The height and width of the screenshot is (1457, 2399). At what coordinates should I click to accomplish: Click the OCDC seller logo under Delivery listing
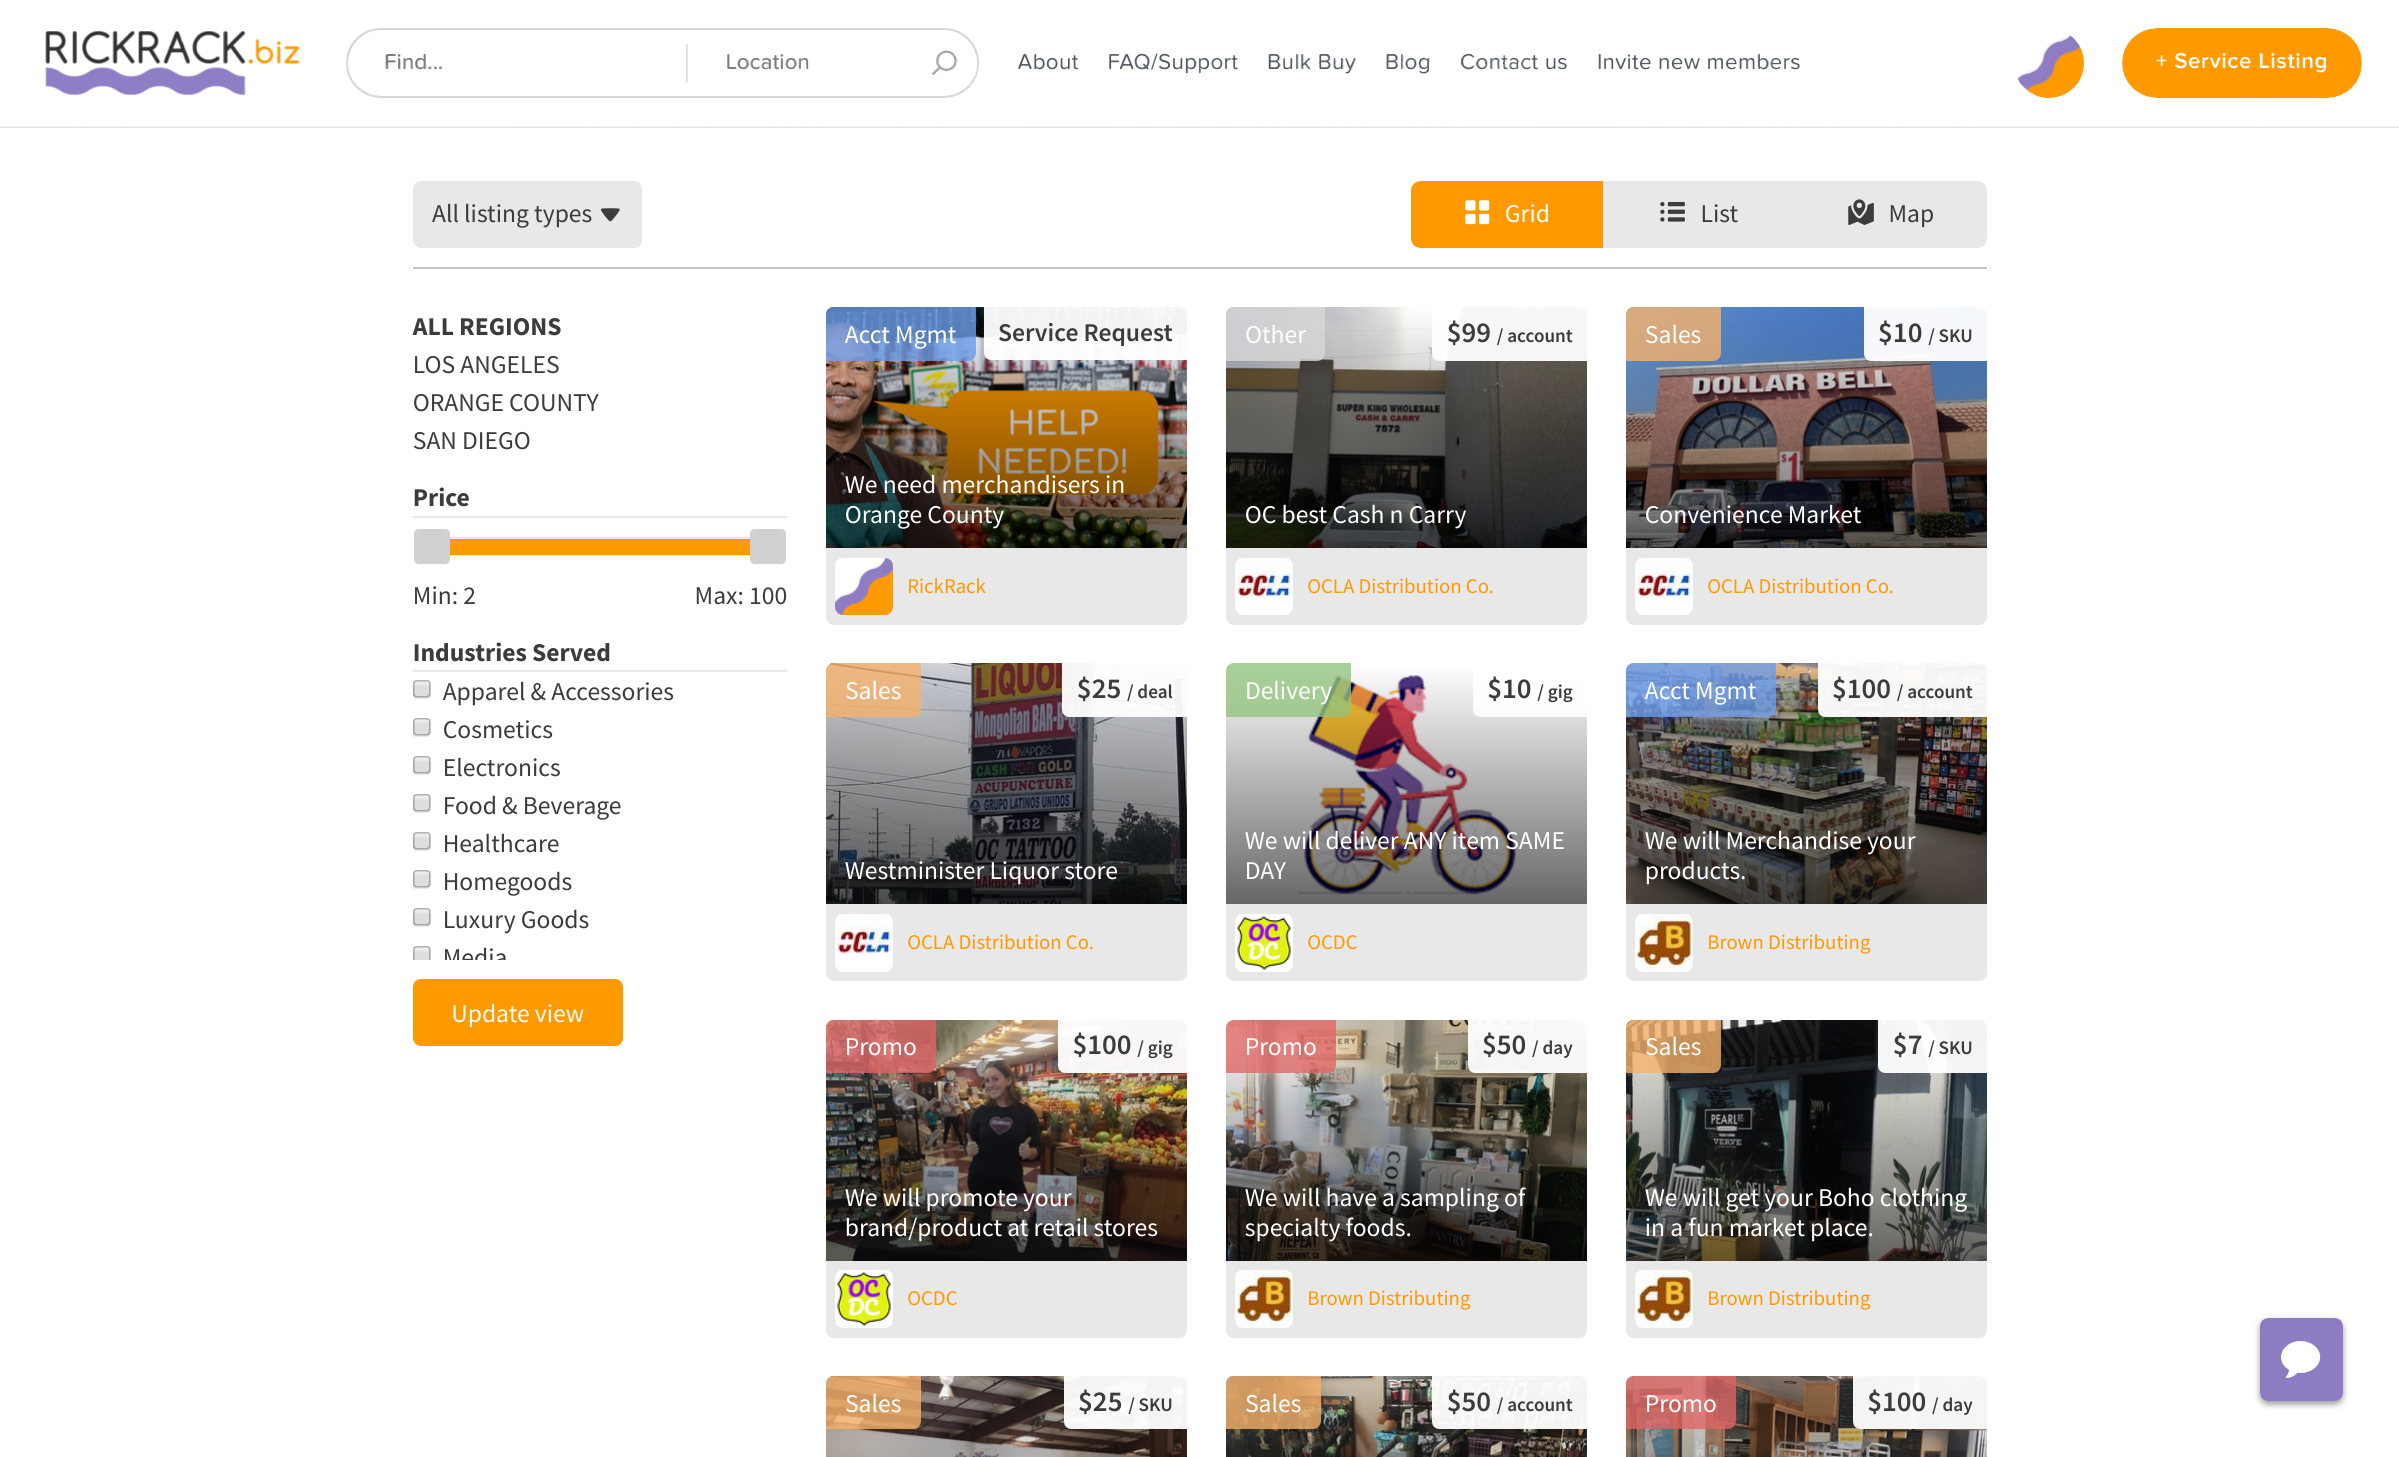[x=1263, y=942]
